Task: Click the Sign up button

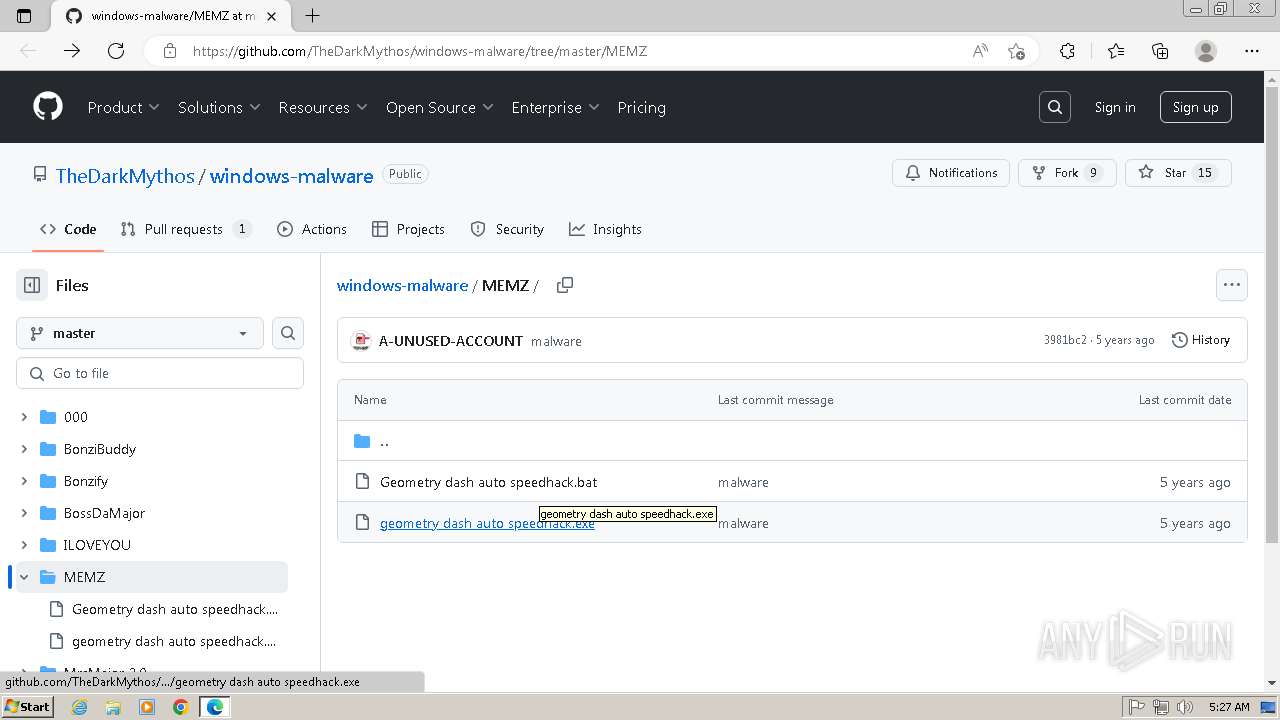Action: point(1195,107)
